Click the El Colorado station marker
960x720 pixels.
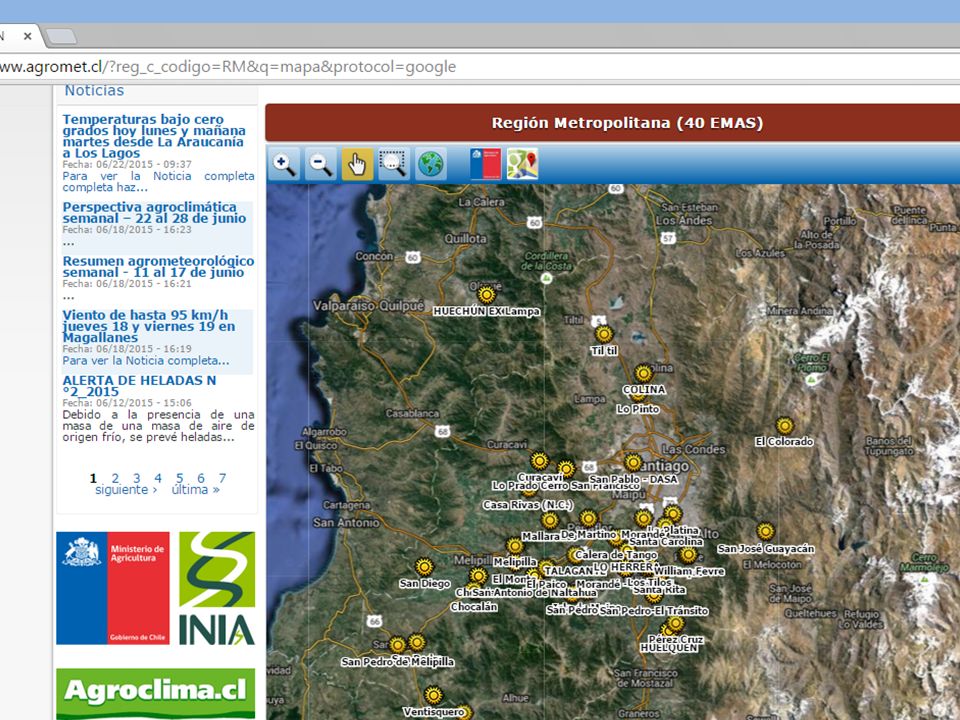pyautogui.click(x=785, y=426)
